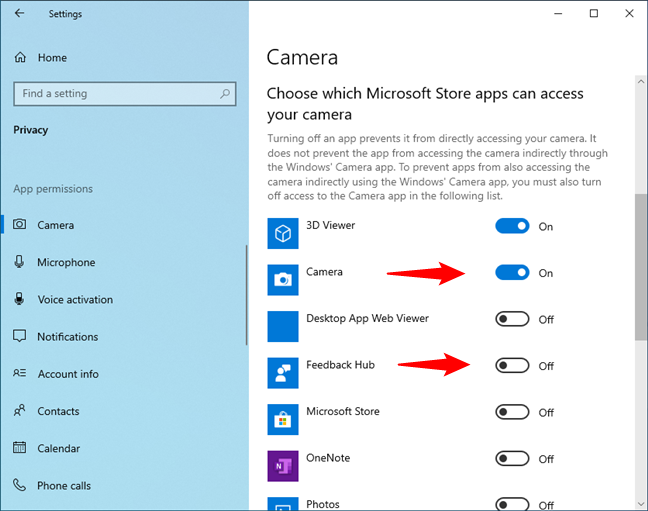648x511 pixels.
Task: Click the Camera sidebar icon
Action: coord(19,224)
